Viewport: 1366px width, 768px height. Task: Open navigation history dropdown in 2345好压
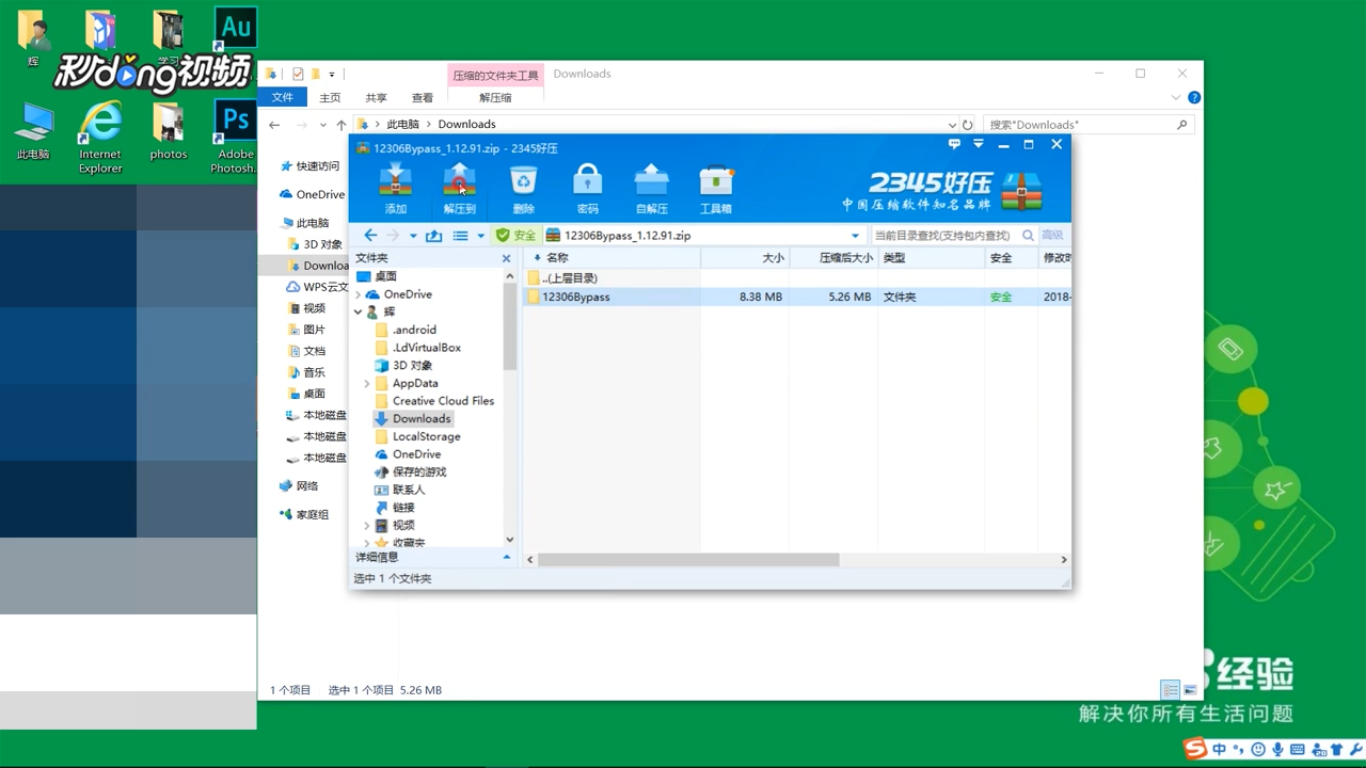coord(413,236)
